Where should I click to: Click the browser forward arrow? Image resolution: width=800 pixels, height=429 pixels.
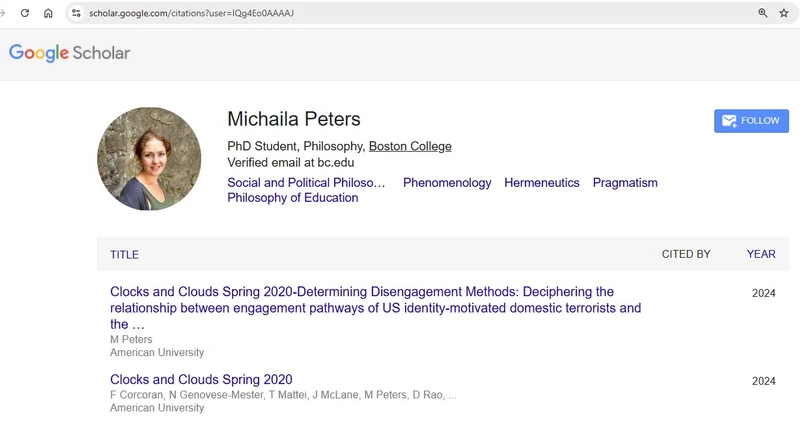tap(3, 13)
